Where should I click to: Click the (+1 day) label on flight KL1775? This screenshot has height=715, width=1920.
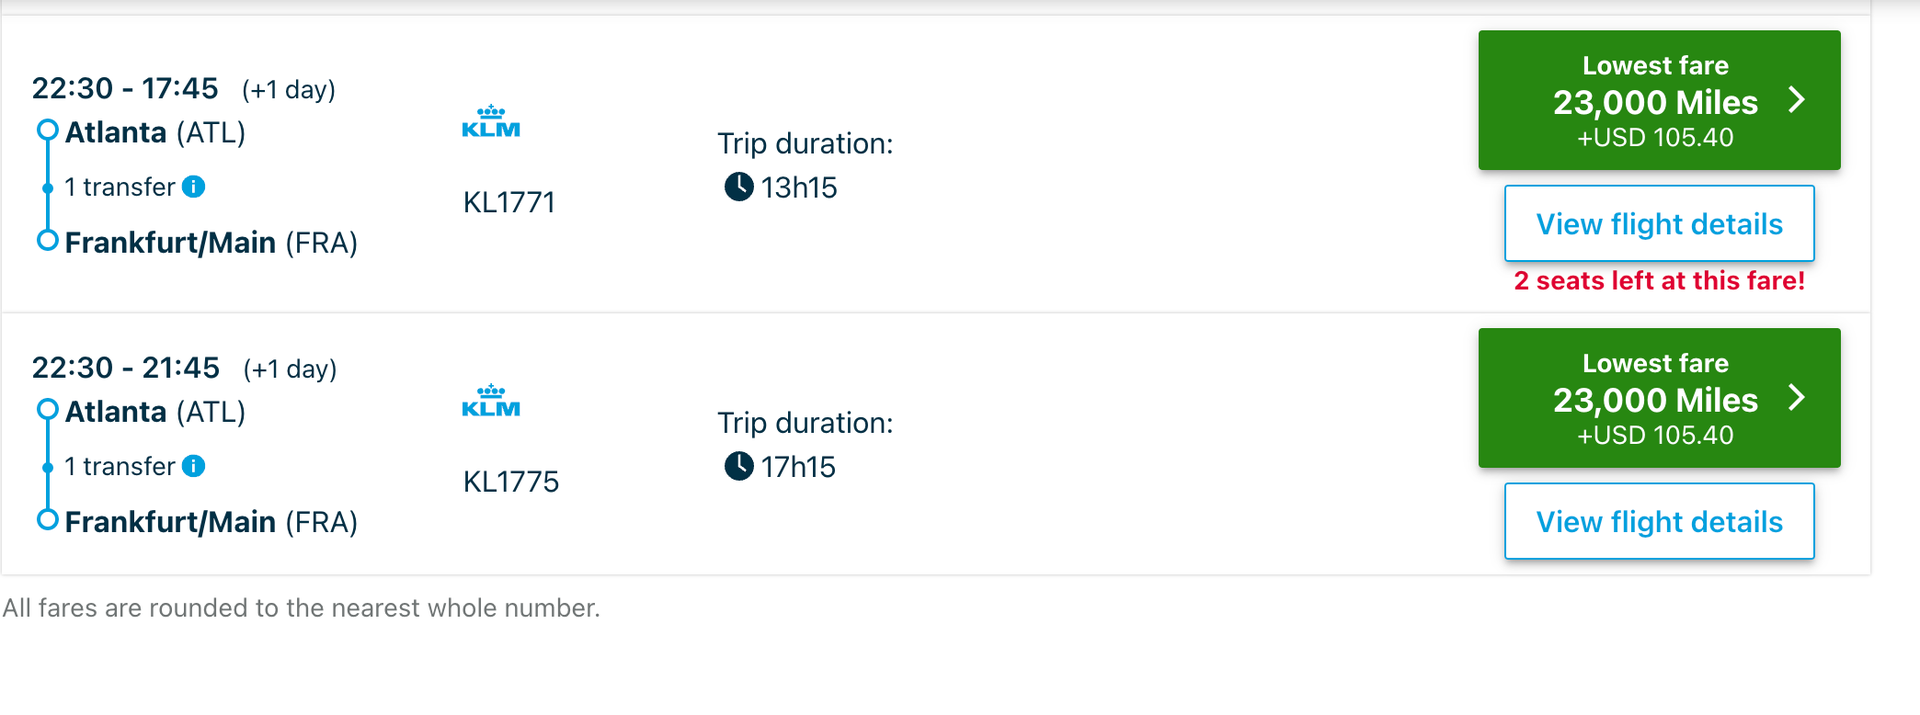(x=288, y=368)
